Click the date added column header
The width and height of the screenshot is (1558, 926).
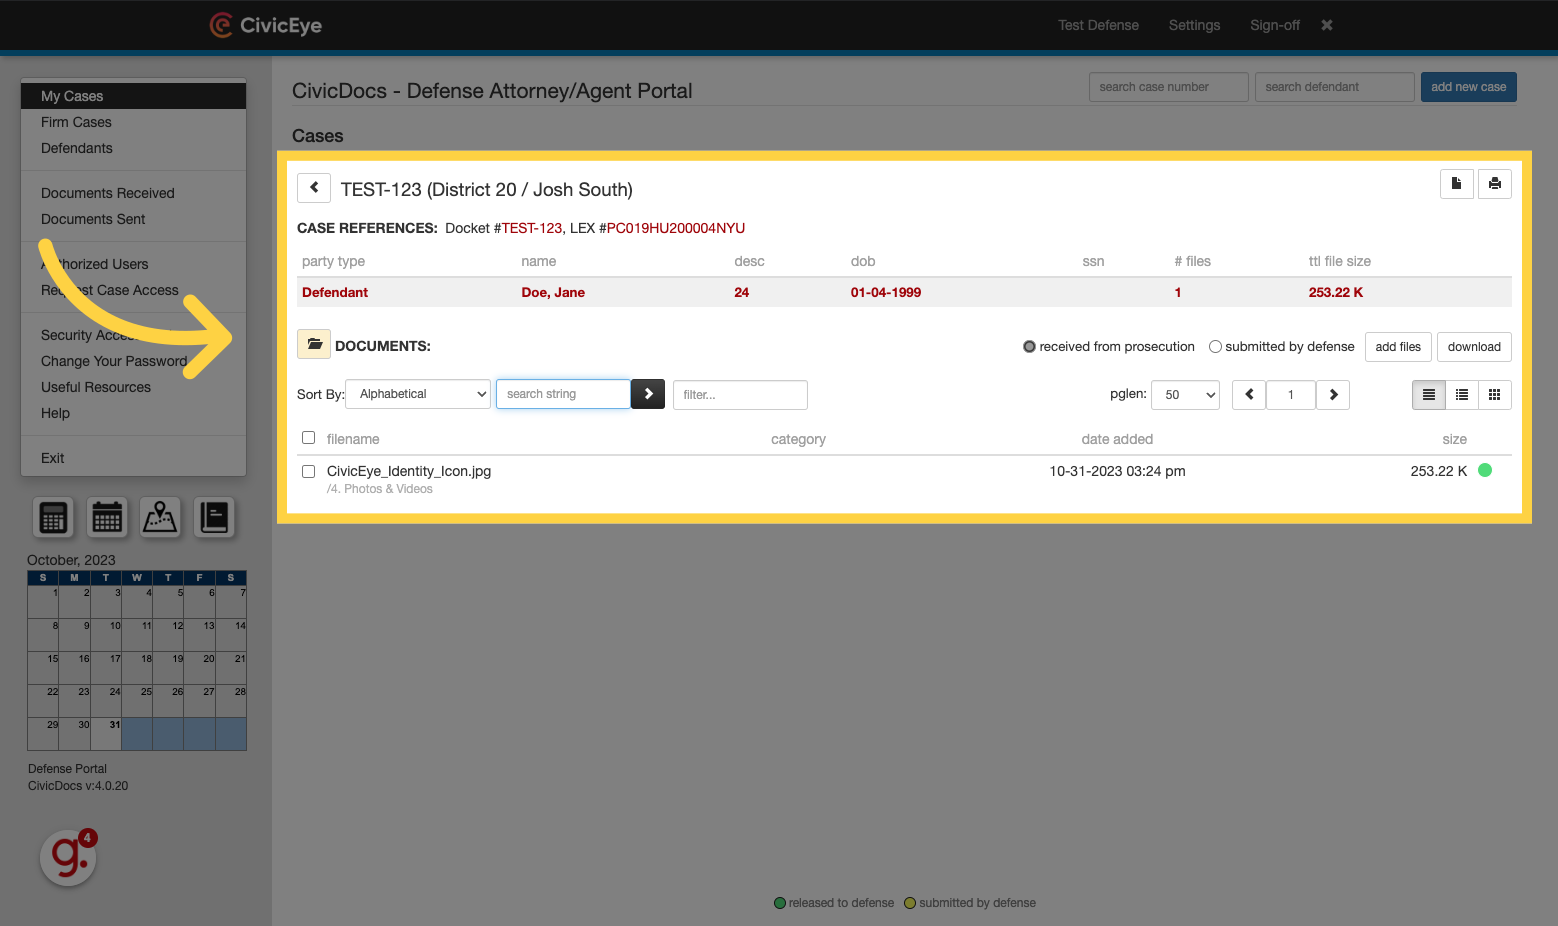click(1117, 439)
